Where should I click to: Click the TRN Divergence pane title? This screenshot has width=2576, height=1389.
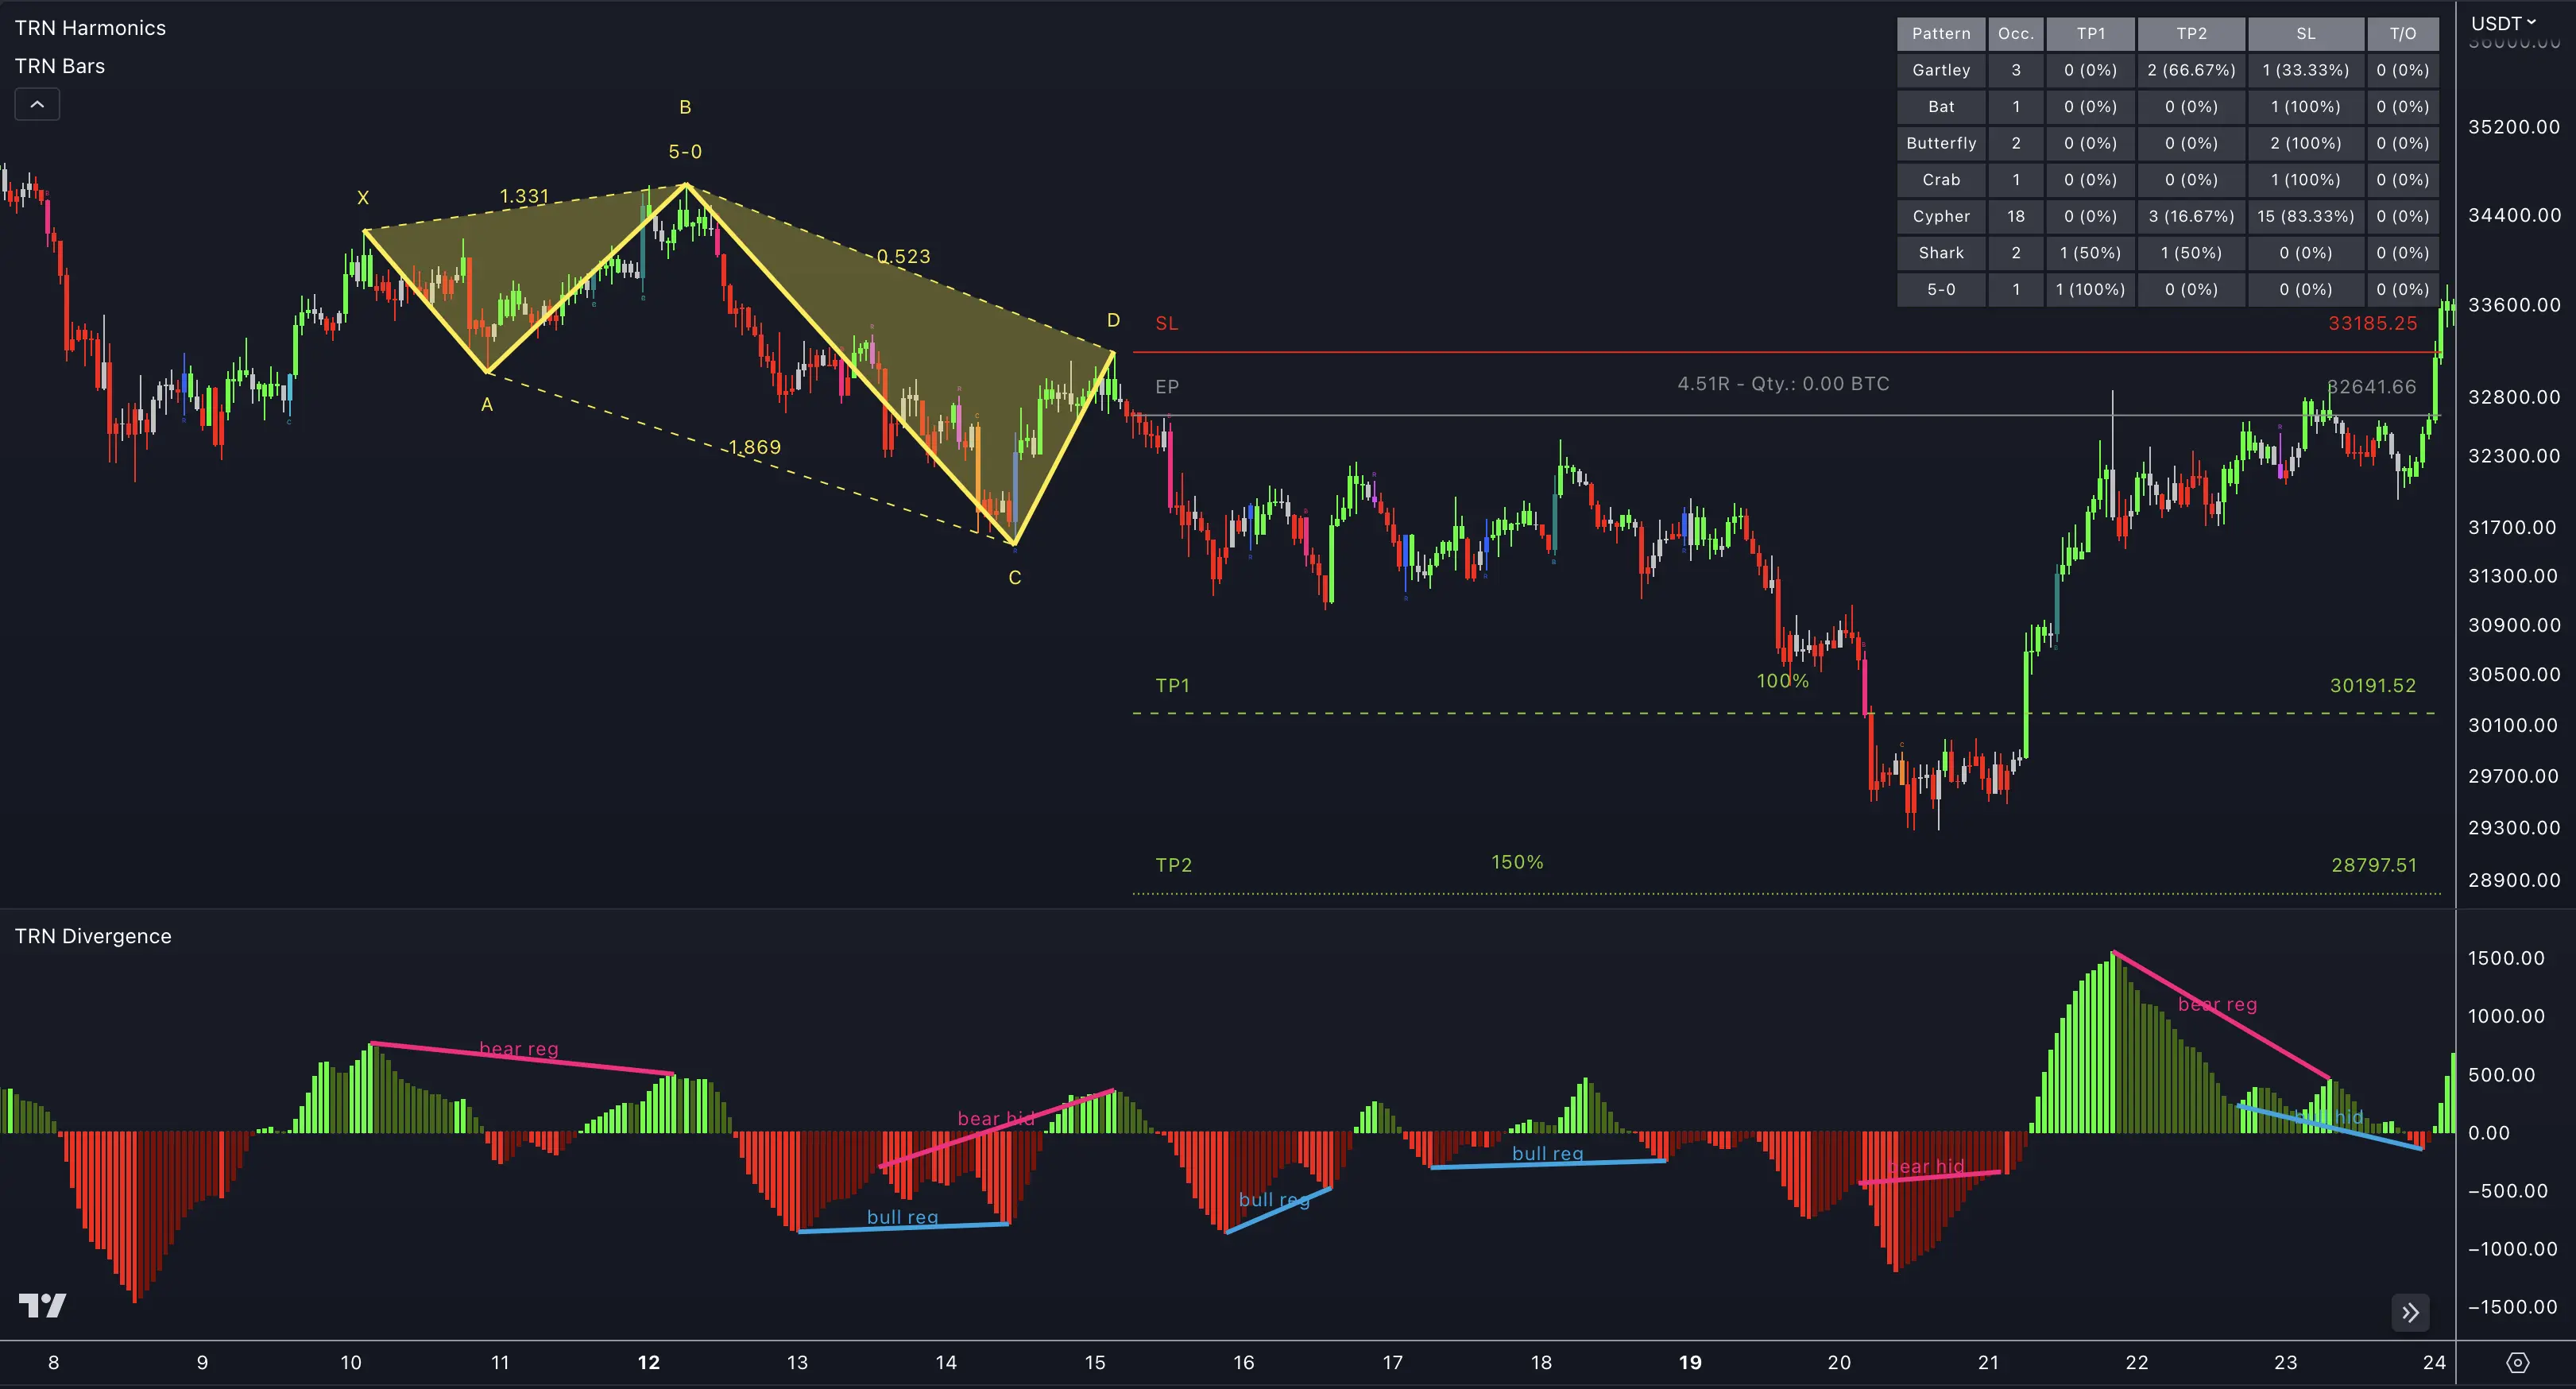[93, 936]
